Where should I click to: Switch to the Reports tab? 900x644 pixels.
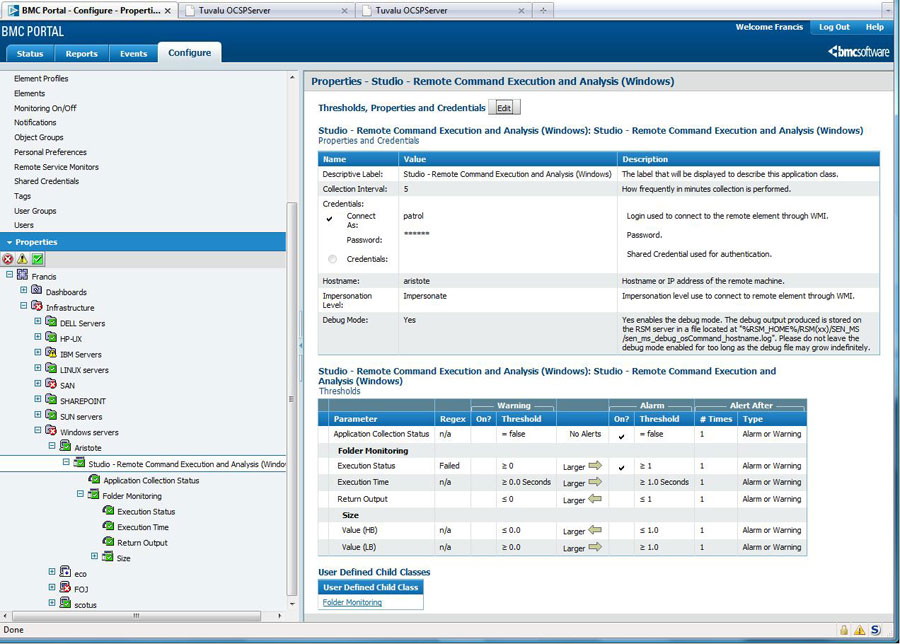pos(81,53)
